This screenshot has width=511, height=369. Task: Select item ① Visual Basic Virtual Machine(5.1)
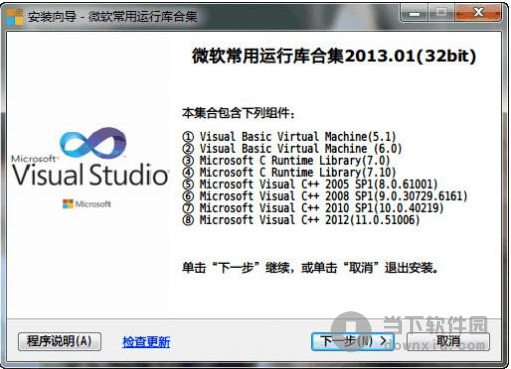pyautogui.click(x=289, y=137)
